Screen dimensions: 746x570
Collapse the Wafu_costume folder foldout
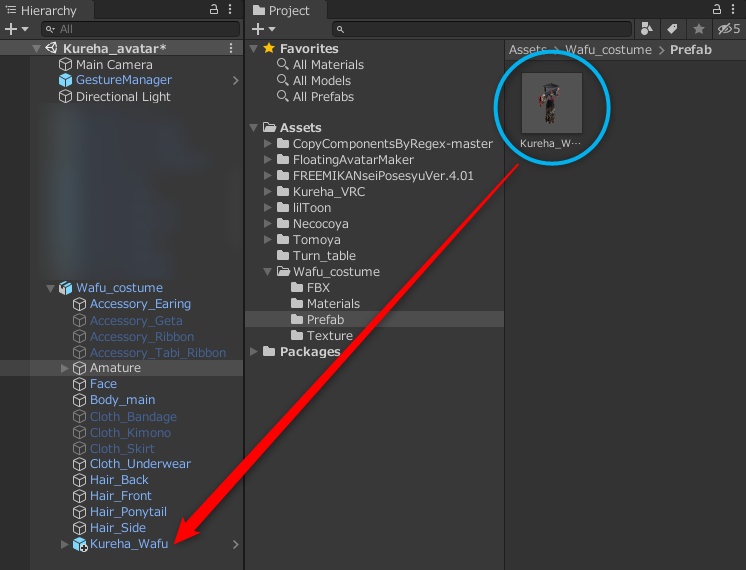coord(268,271)
